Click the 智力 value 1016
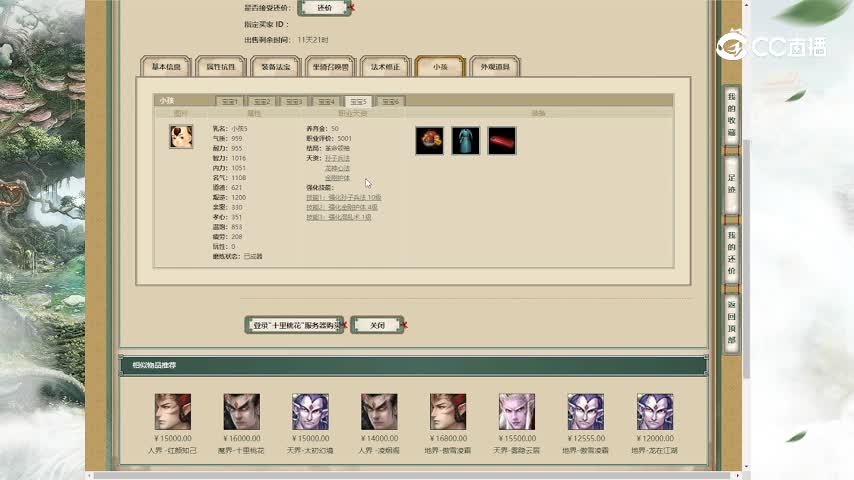 pos(239,158)
